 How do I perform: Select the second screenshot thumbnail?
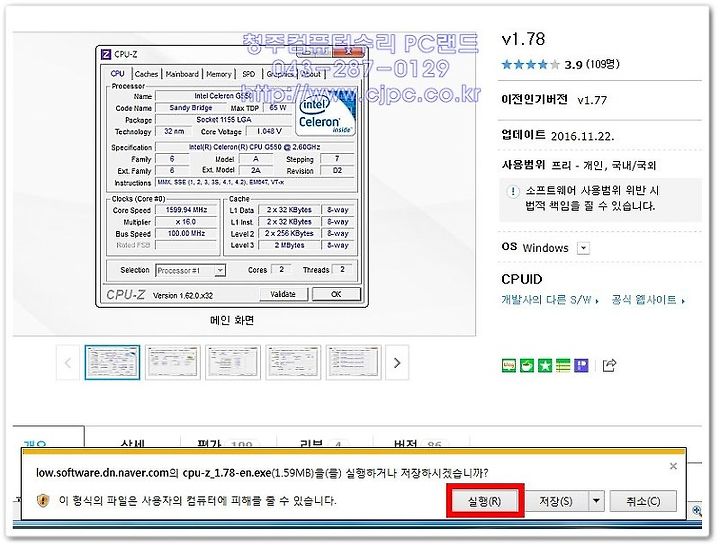pos(173,363)
